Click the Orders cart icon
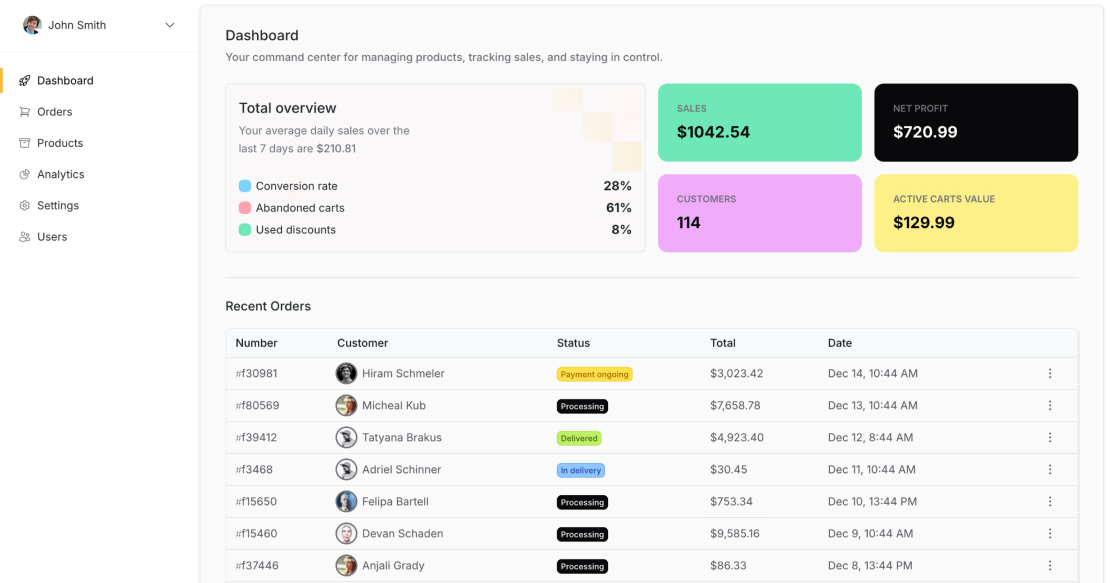Viewport: 1110px width, 583px height. click(25, 112)
